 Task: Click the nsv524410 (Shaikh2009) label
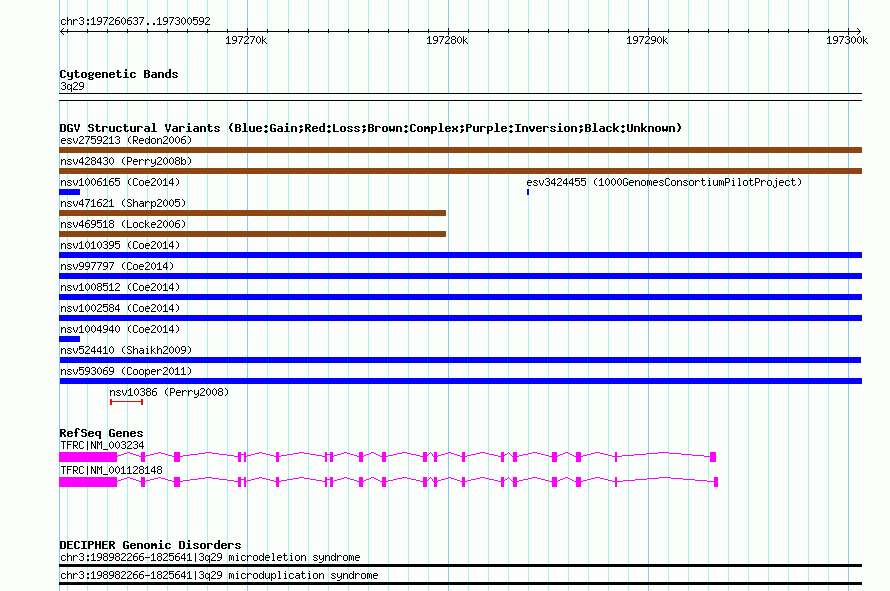pyautogui.click(x=126, y=350)
